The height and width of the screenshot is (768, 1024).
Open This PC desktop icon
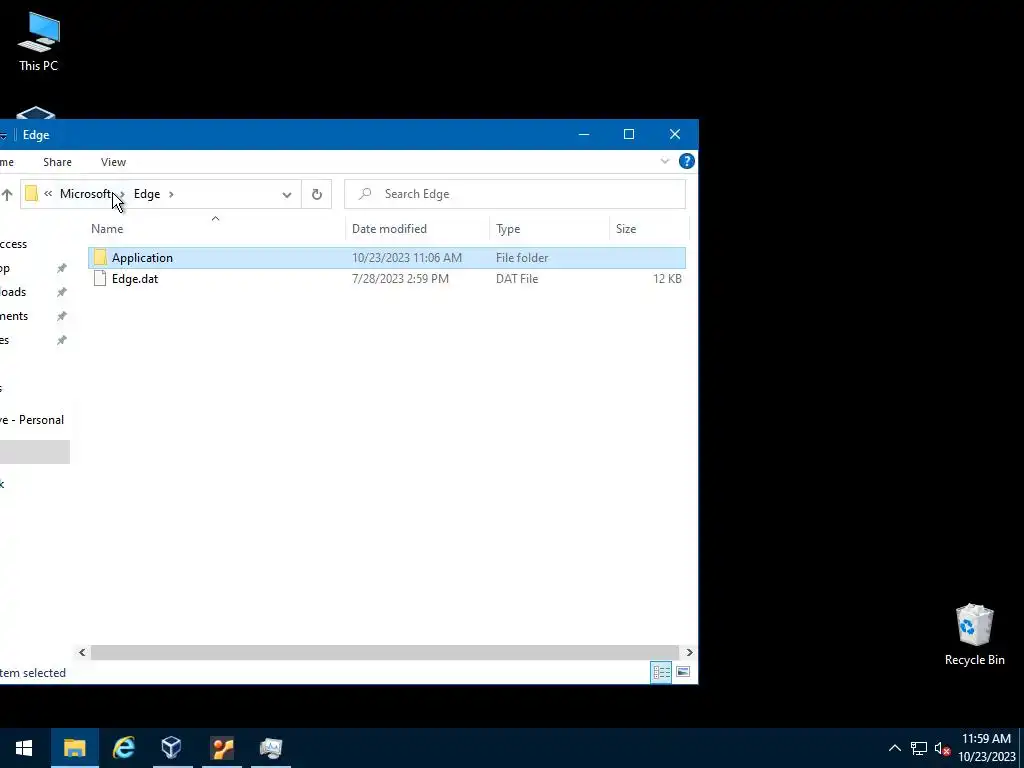pos(39,41)
